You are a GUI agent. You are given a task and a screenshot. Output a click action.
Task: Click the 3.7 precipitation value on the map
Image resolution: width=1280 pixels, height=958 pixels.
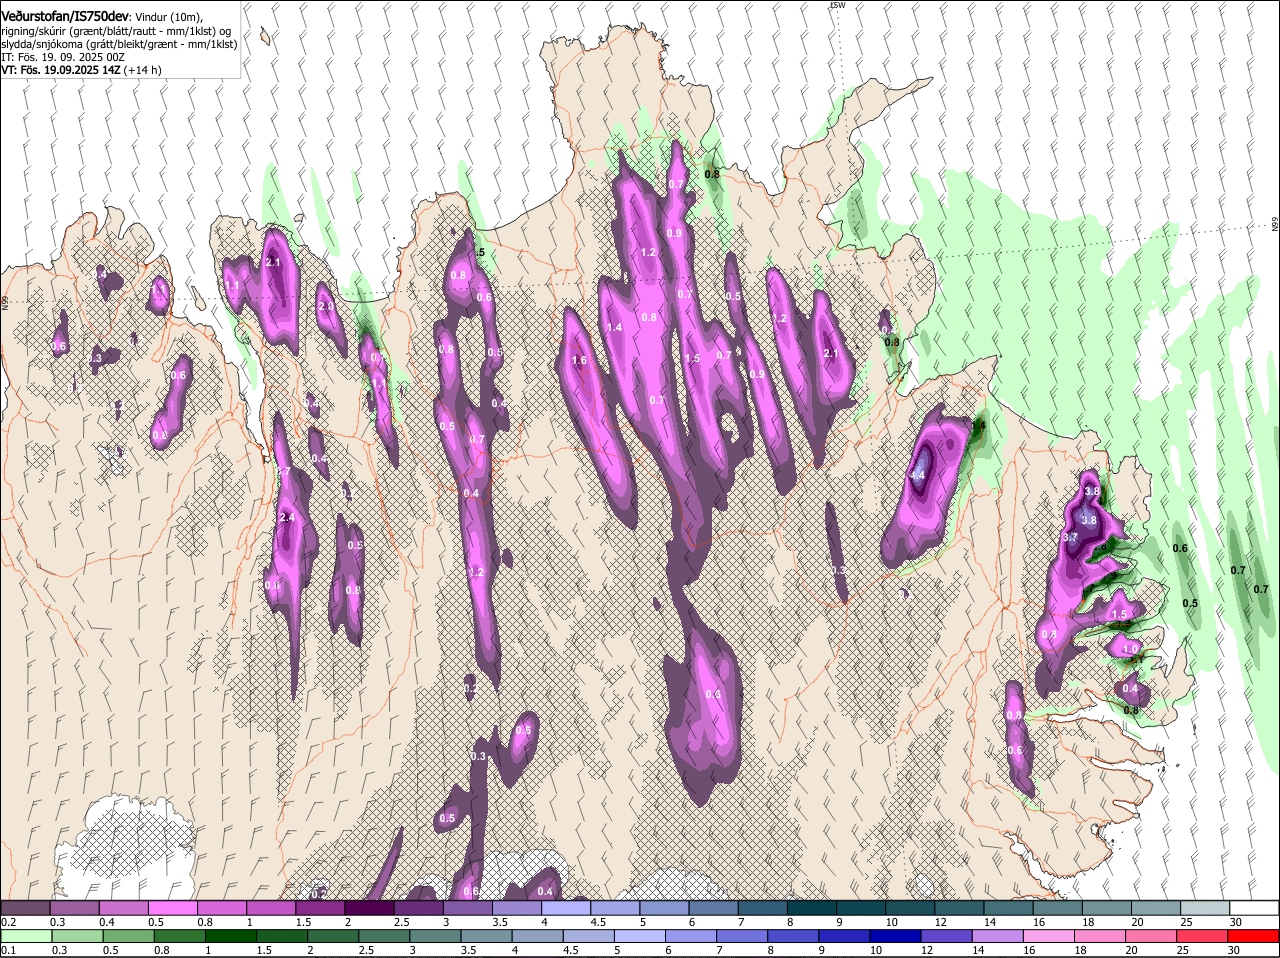tap(1070, 537)
